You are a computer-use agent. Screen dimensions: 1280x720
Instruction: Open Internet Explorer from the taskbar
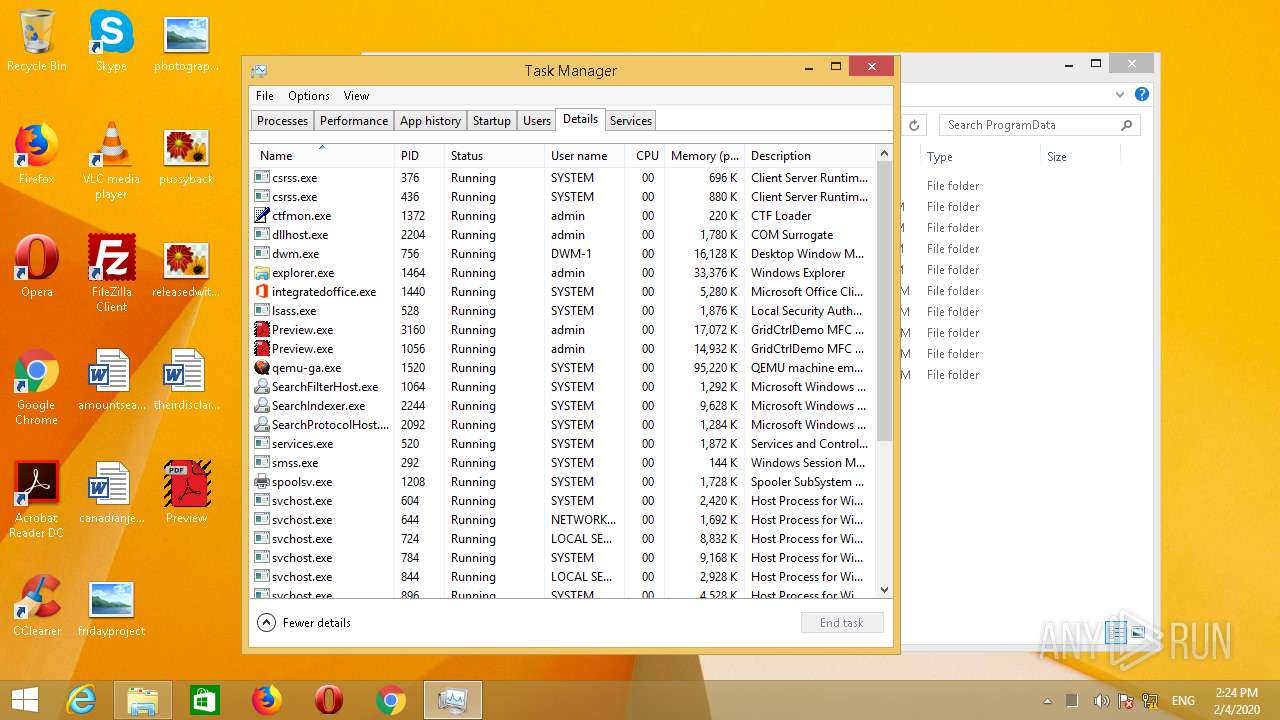pyautogui.click(x=81, y=700)
